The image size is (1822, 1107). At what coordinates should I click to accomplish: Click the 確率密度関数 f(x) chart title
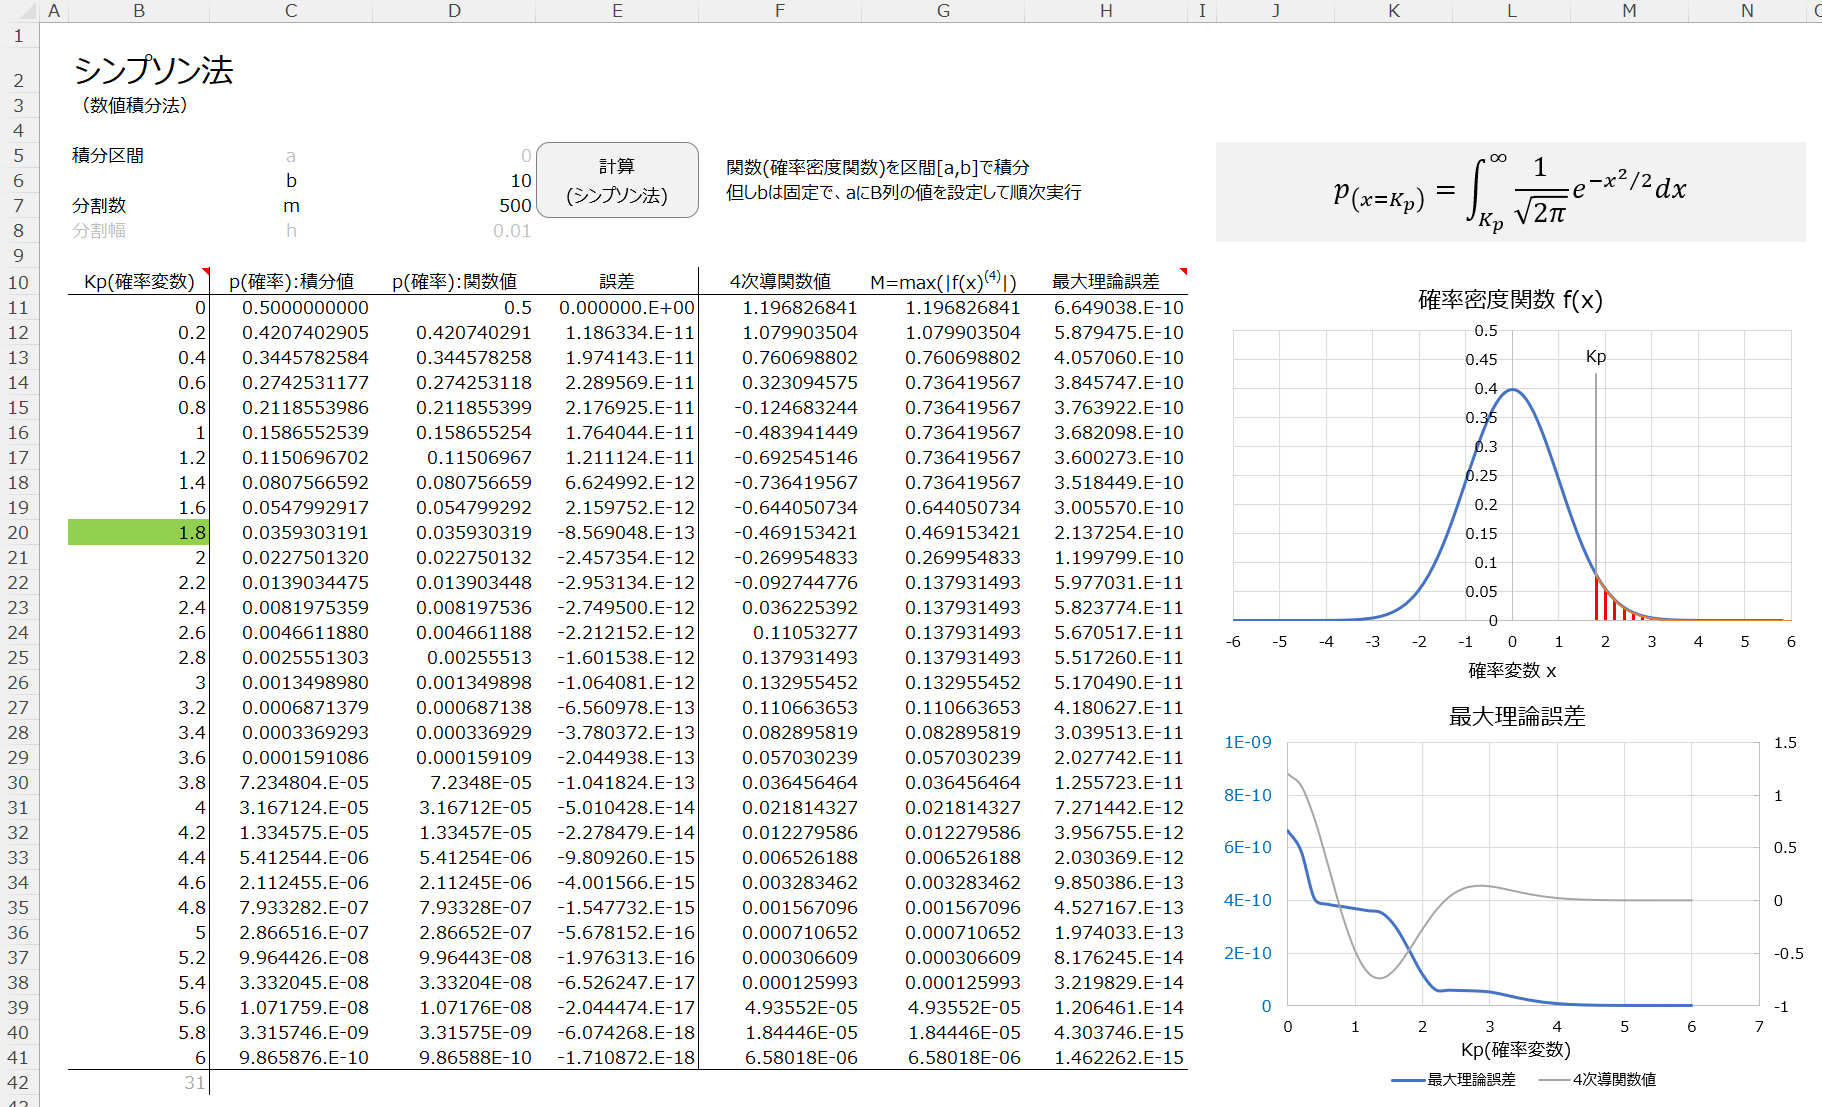(1510, 299)
